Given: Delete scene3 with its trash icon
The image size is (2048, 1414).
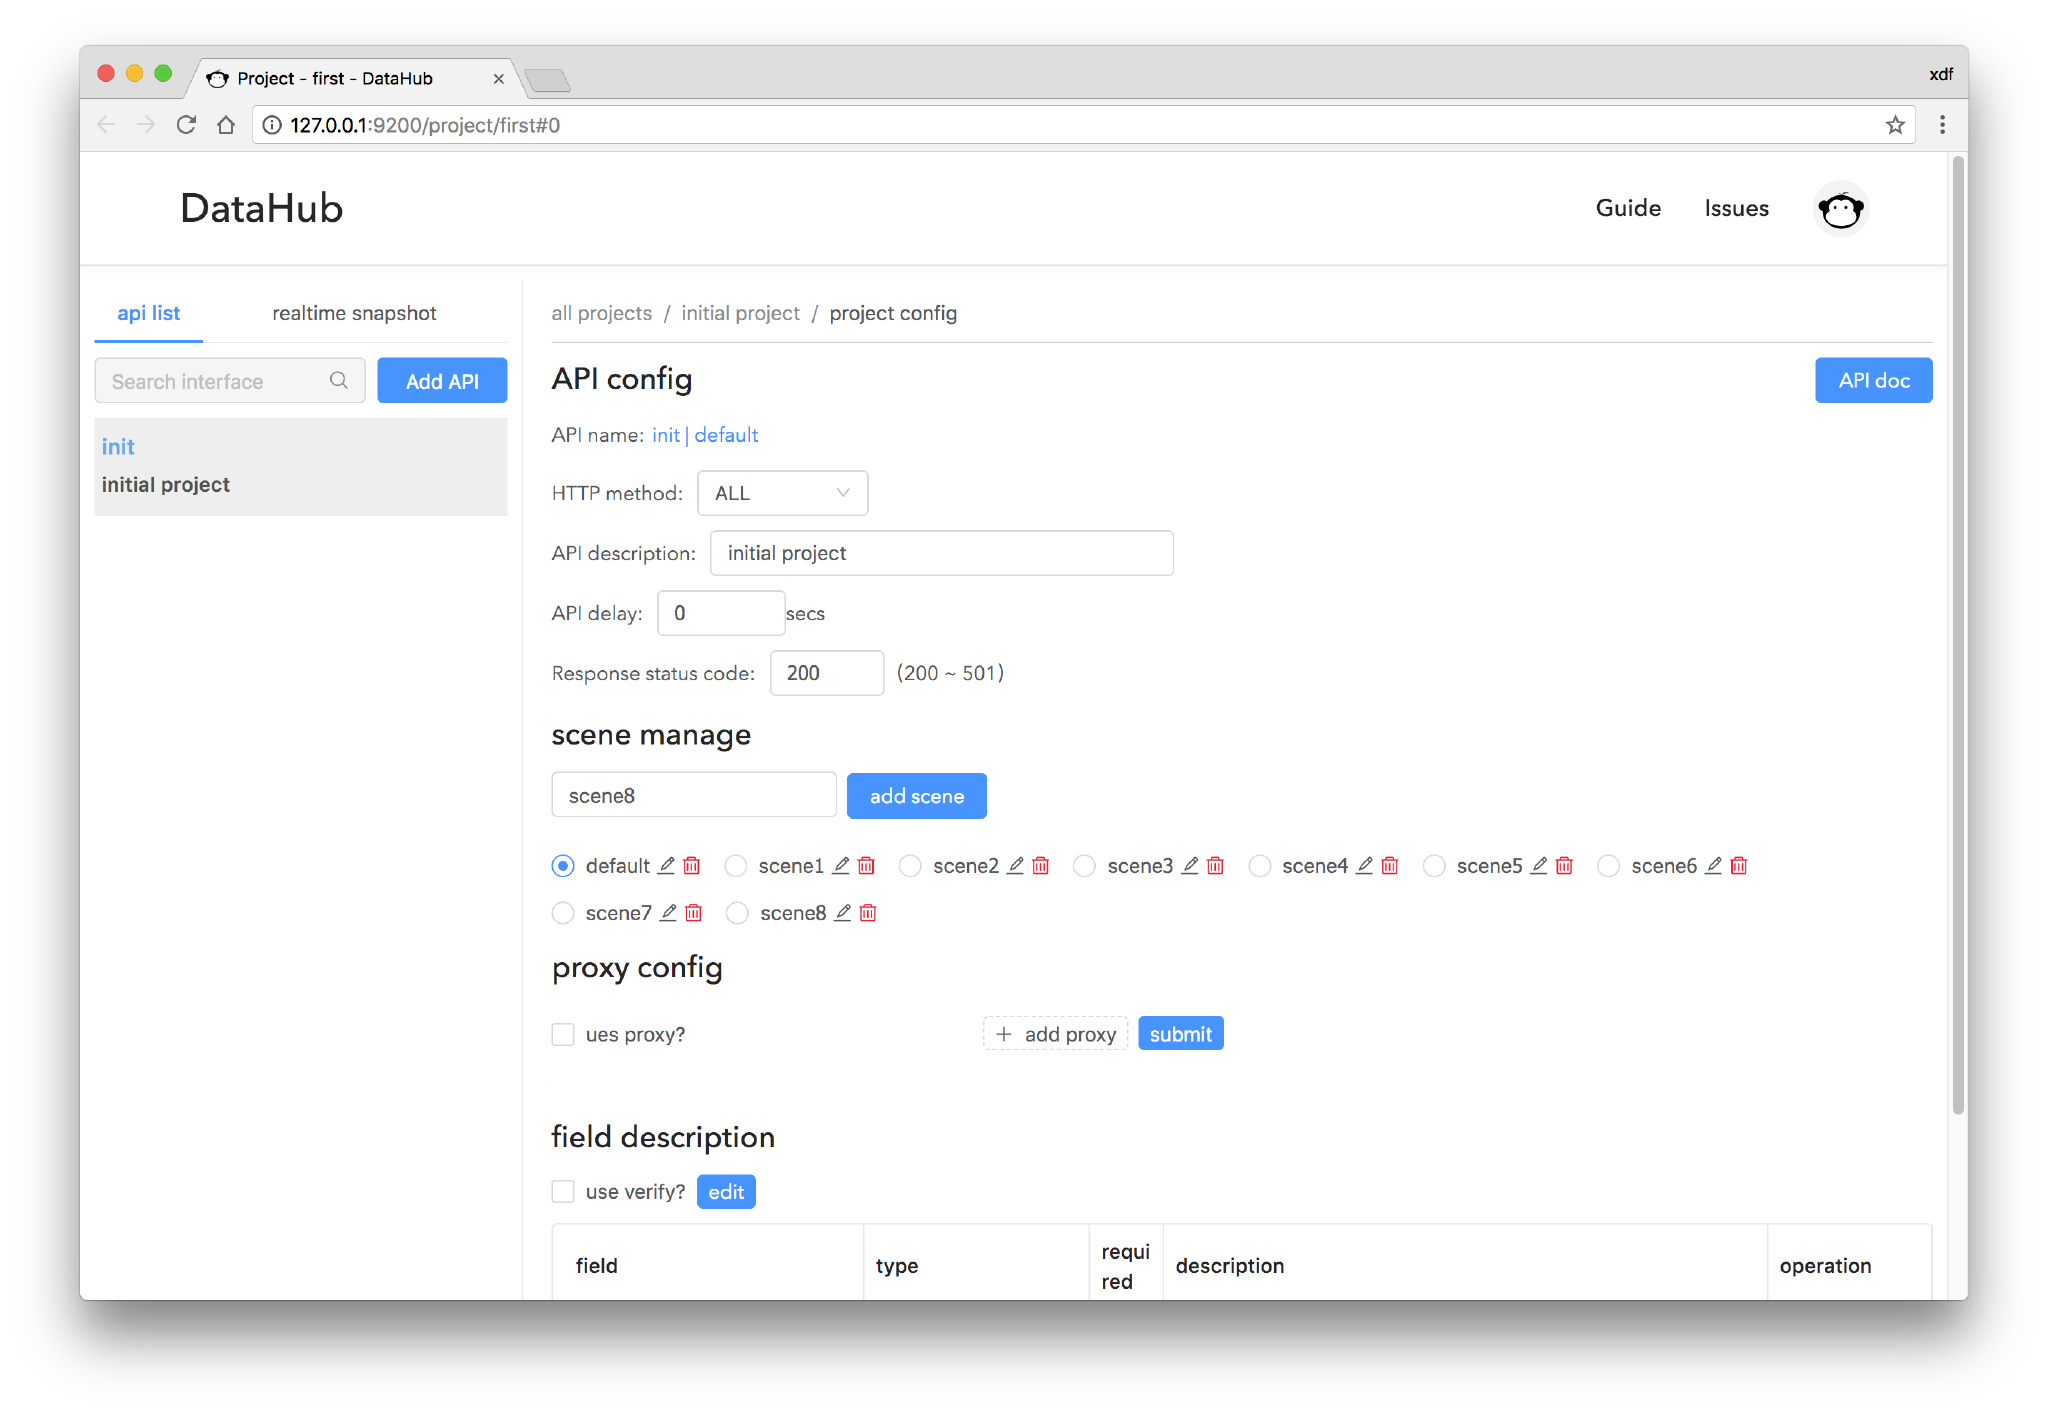Looking at the screenshot, I should pyautogui.click(x=1215, y=865).
